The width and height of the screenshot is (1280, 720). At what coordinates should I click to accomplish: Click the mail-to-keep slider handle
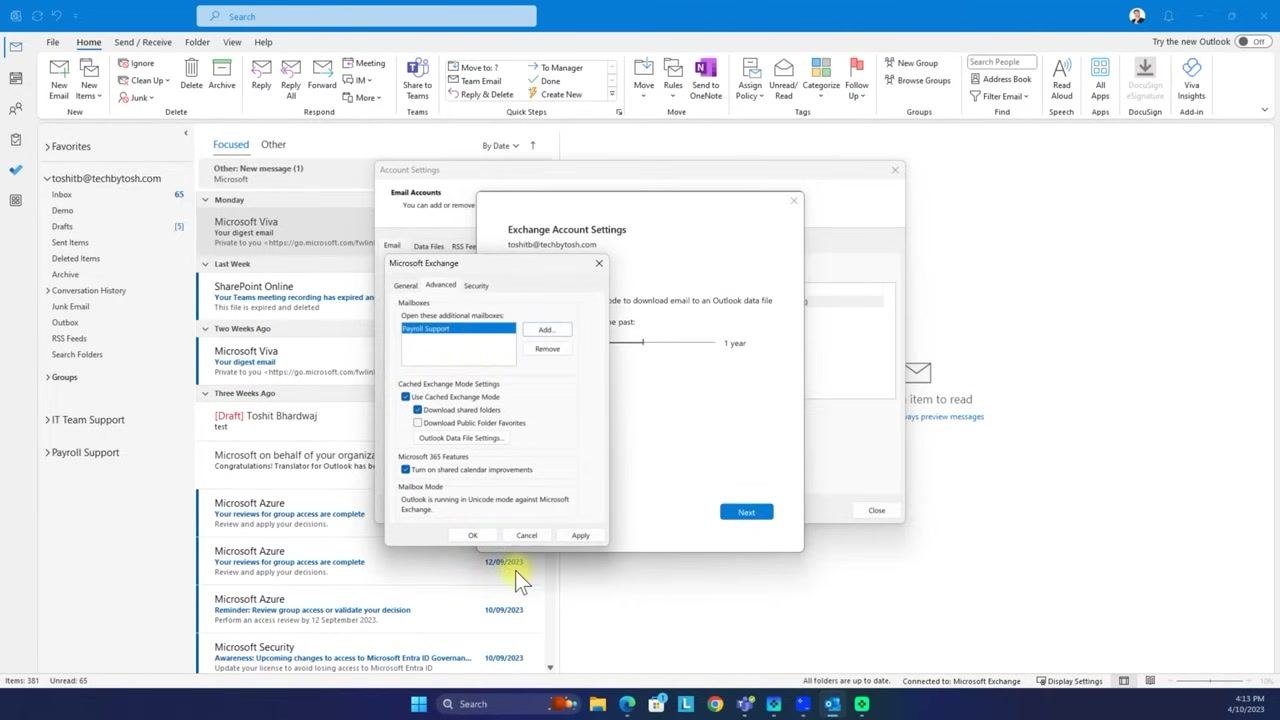643,343
